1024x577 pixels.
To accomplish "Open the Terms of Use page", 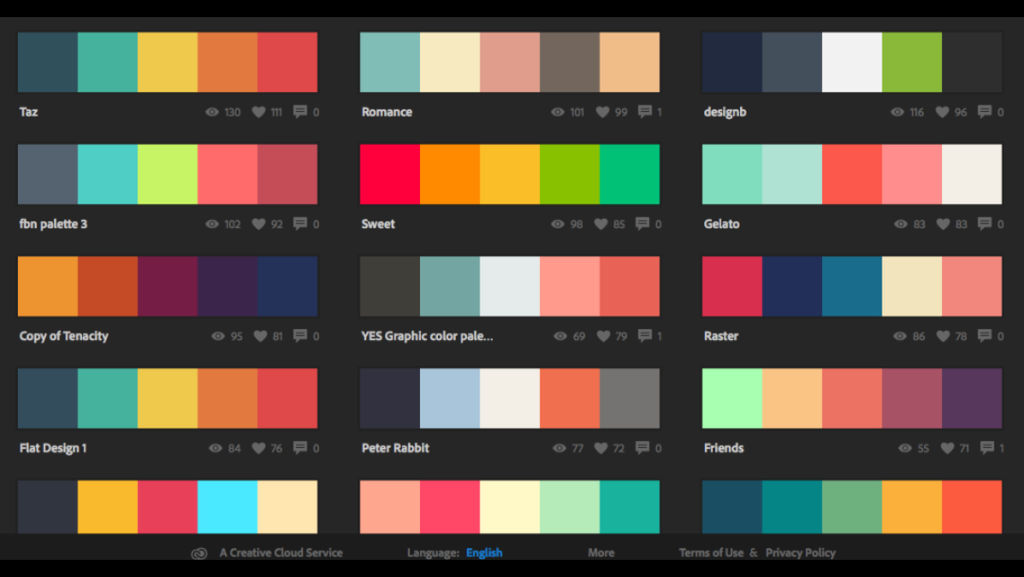I will tap(711, 552).
